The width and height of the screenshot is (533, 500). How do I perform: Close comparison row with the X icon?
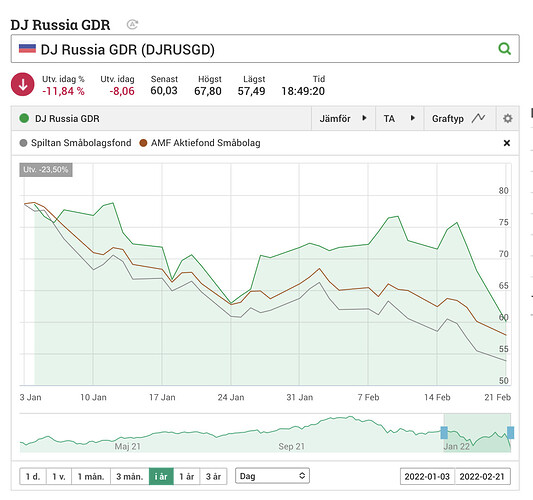pyautogui.click(x=506, y=143)
